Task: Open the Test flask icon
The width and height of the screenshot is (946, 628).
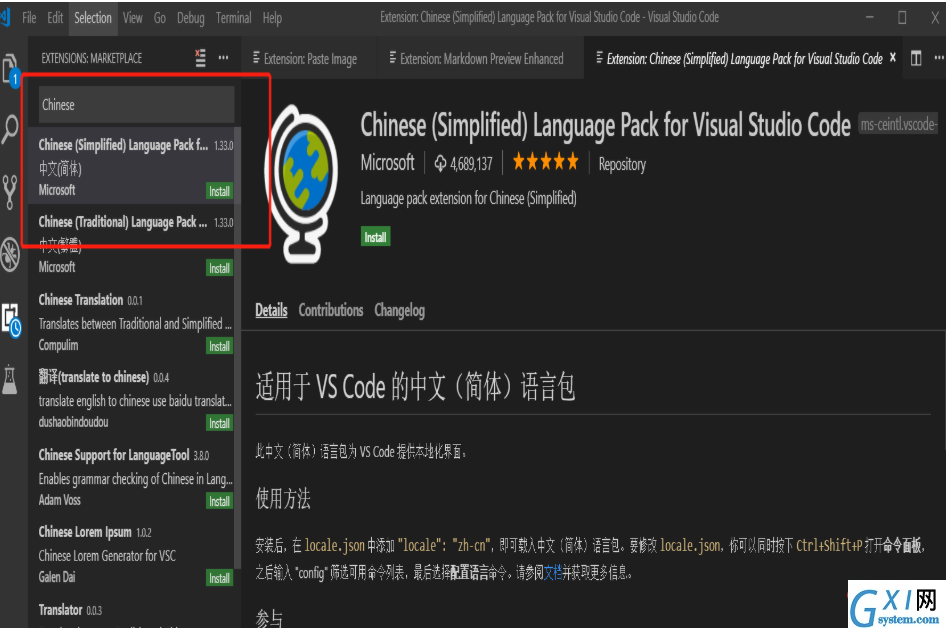Action: coord(10,379)
